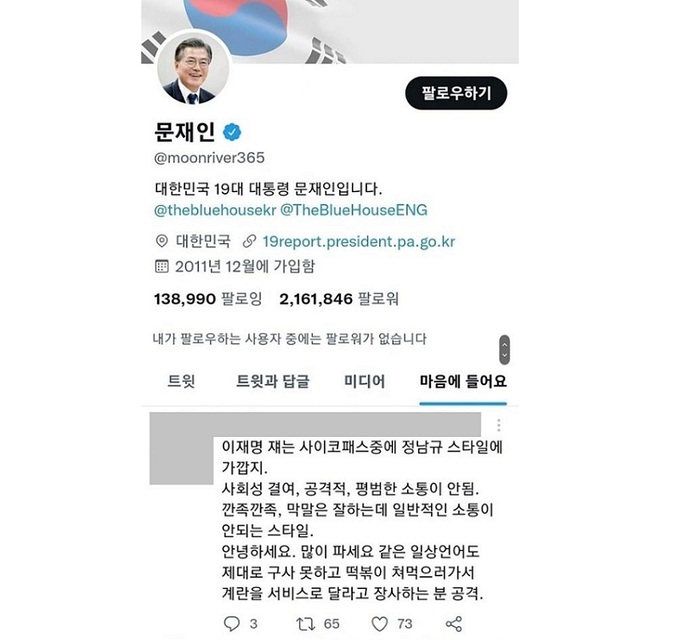Open the @thebluehousekr mention link

point(215,210)
